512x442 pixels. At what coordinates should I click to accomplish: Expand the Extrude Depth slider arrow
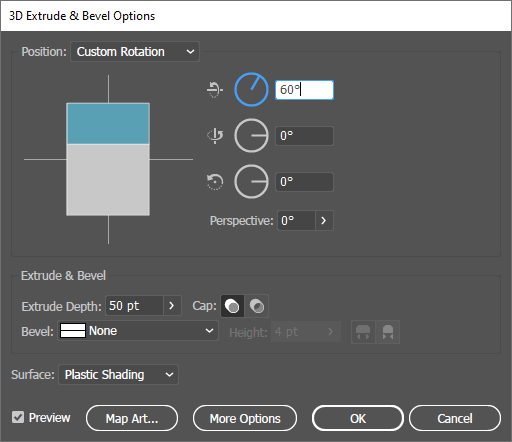[x=172, y=306]
